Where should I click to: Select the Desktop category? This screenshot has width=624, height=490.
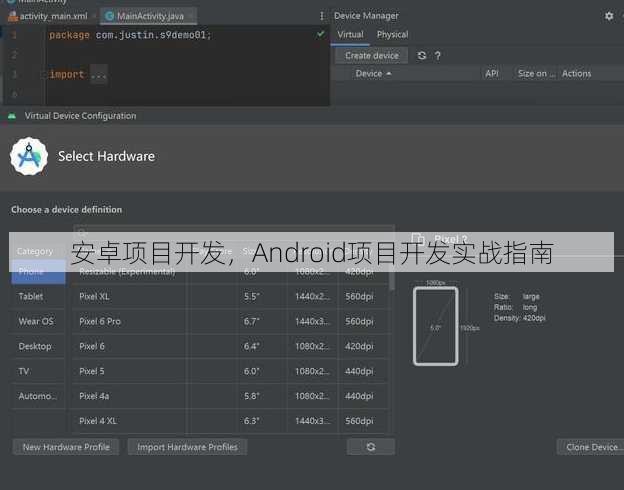click(x=38, y=346)
